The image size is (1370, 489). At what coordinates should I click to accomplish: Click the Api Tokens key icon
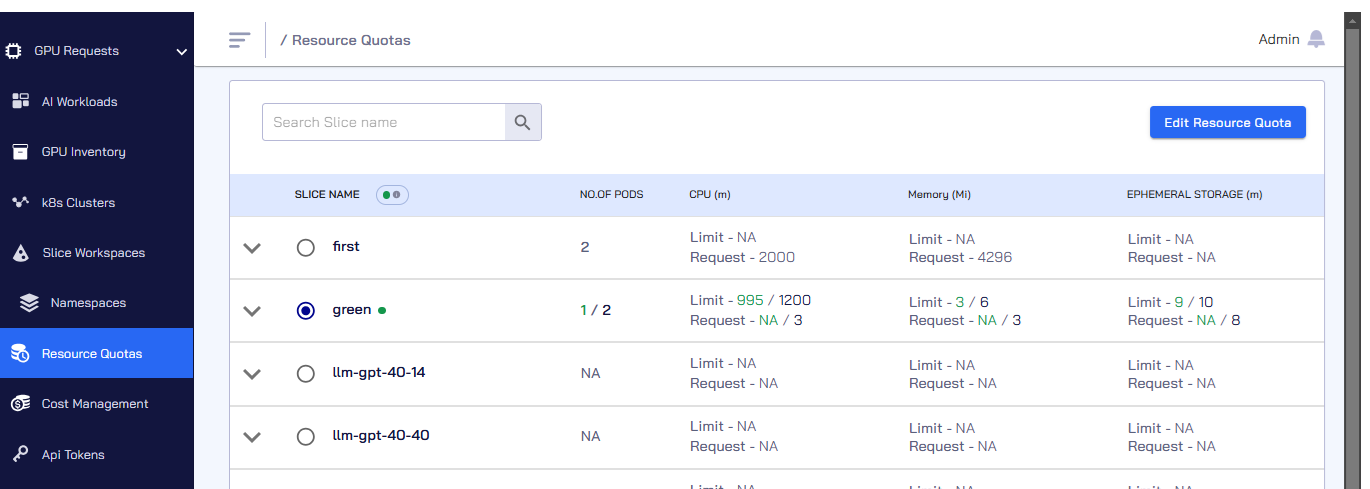20,454
